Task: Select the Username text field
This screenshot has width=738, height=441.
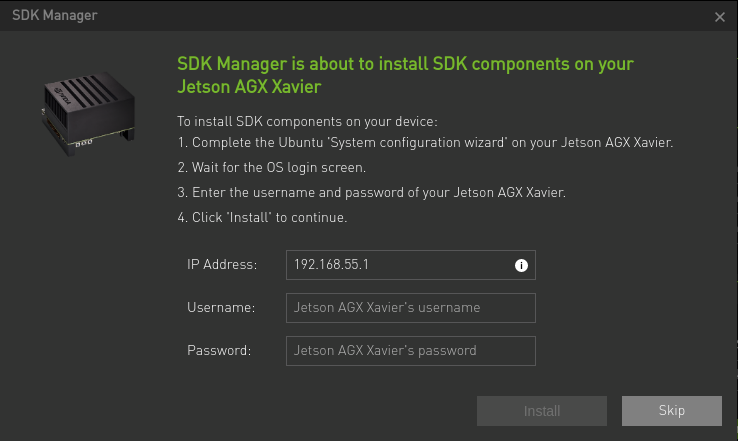Action: click(410, 308)
